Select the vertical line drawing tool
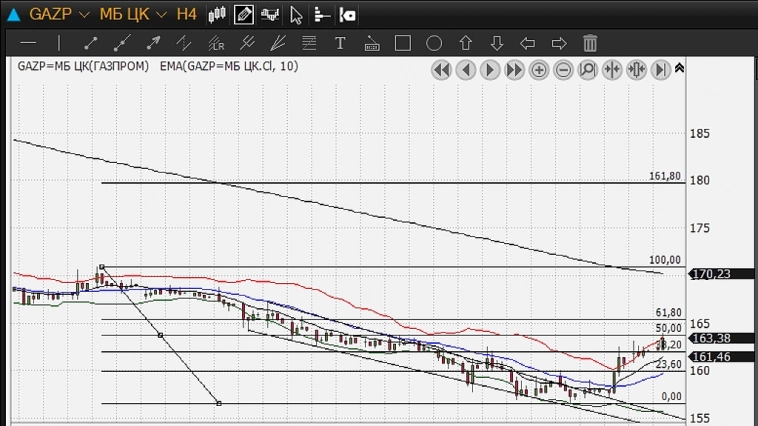Image resolution: width=758 pixels, height=426 pixels. click(59, 43)
